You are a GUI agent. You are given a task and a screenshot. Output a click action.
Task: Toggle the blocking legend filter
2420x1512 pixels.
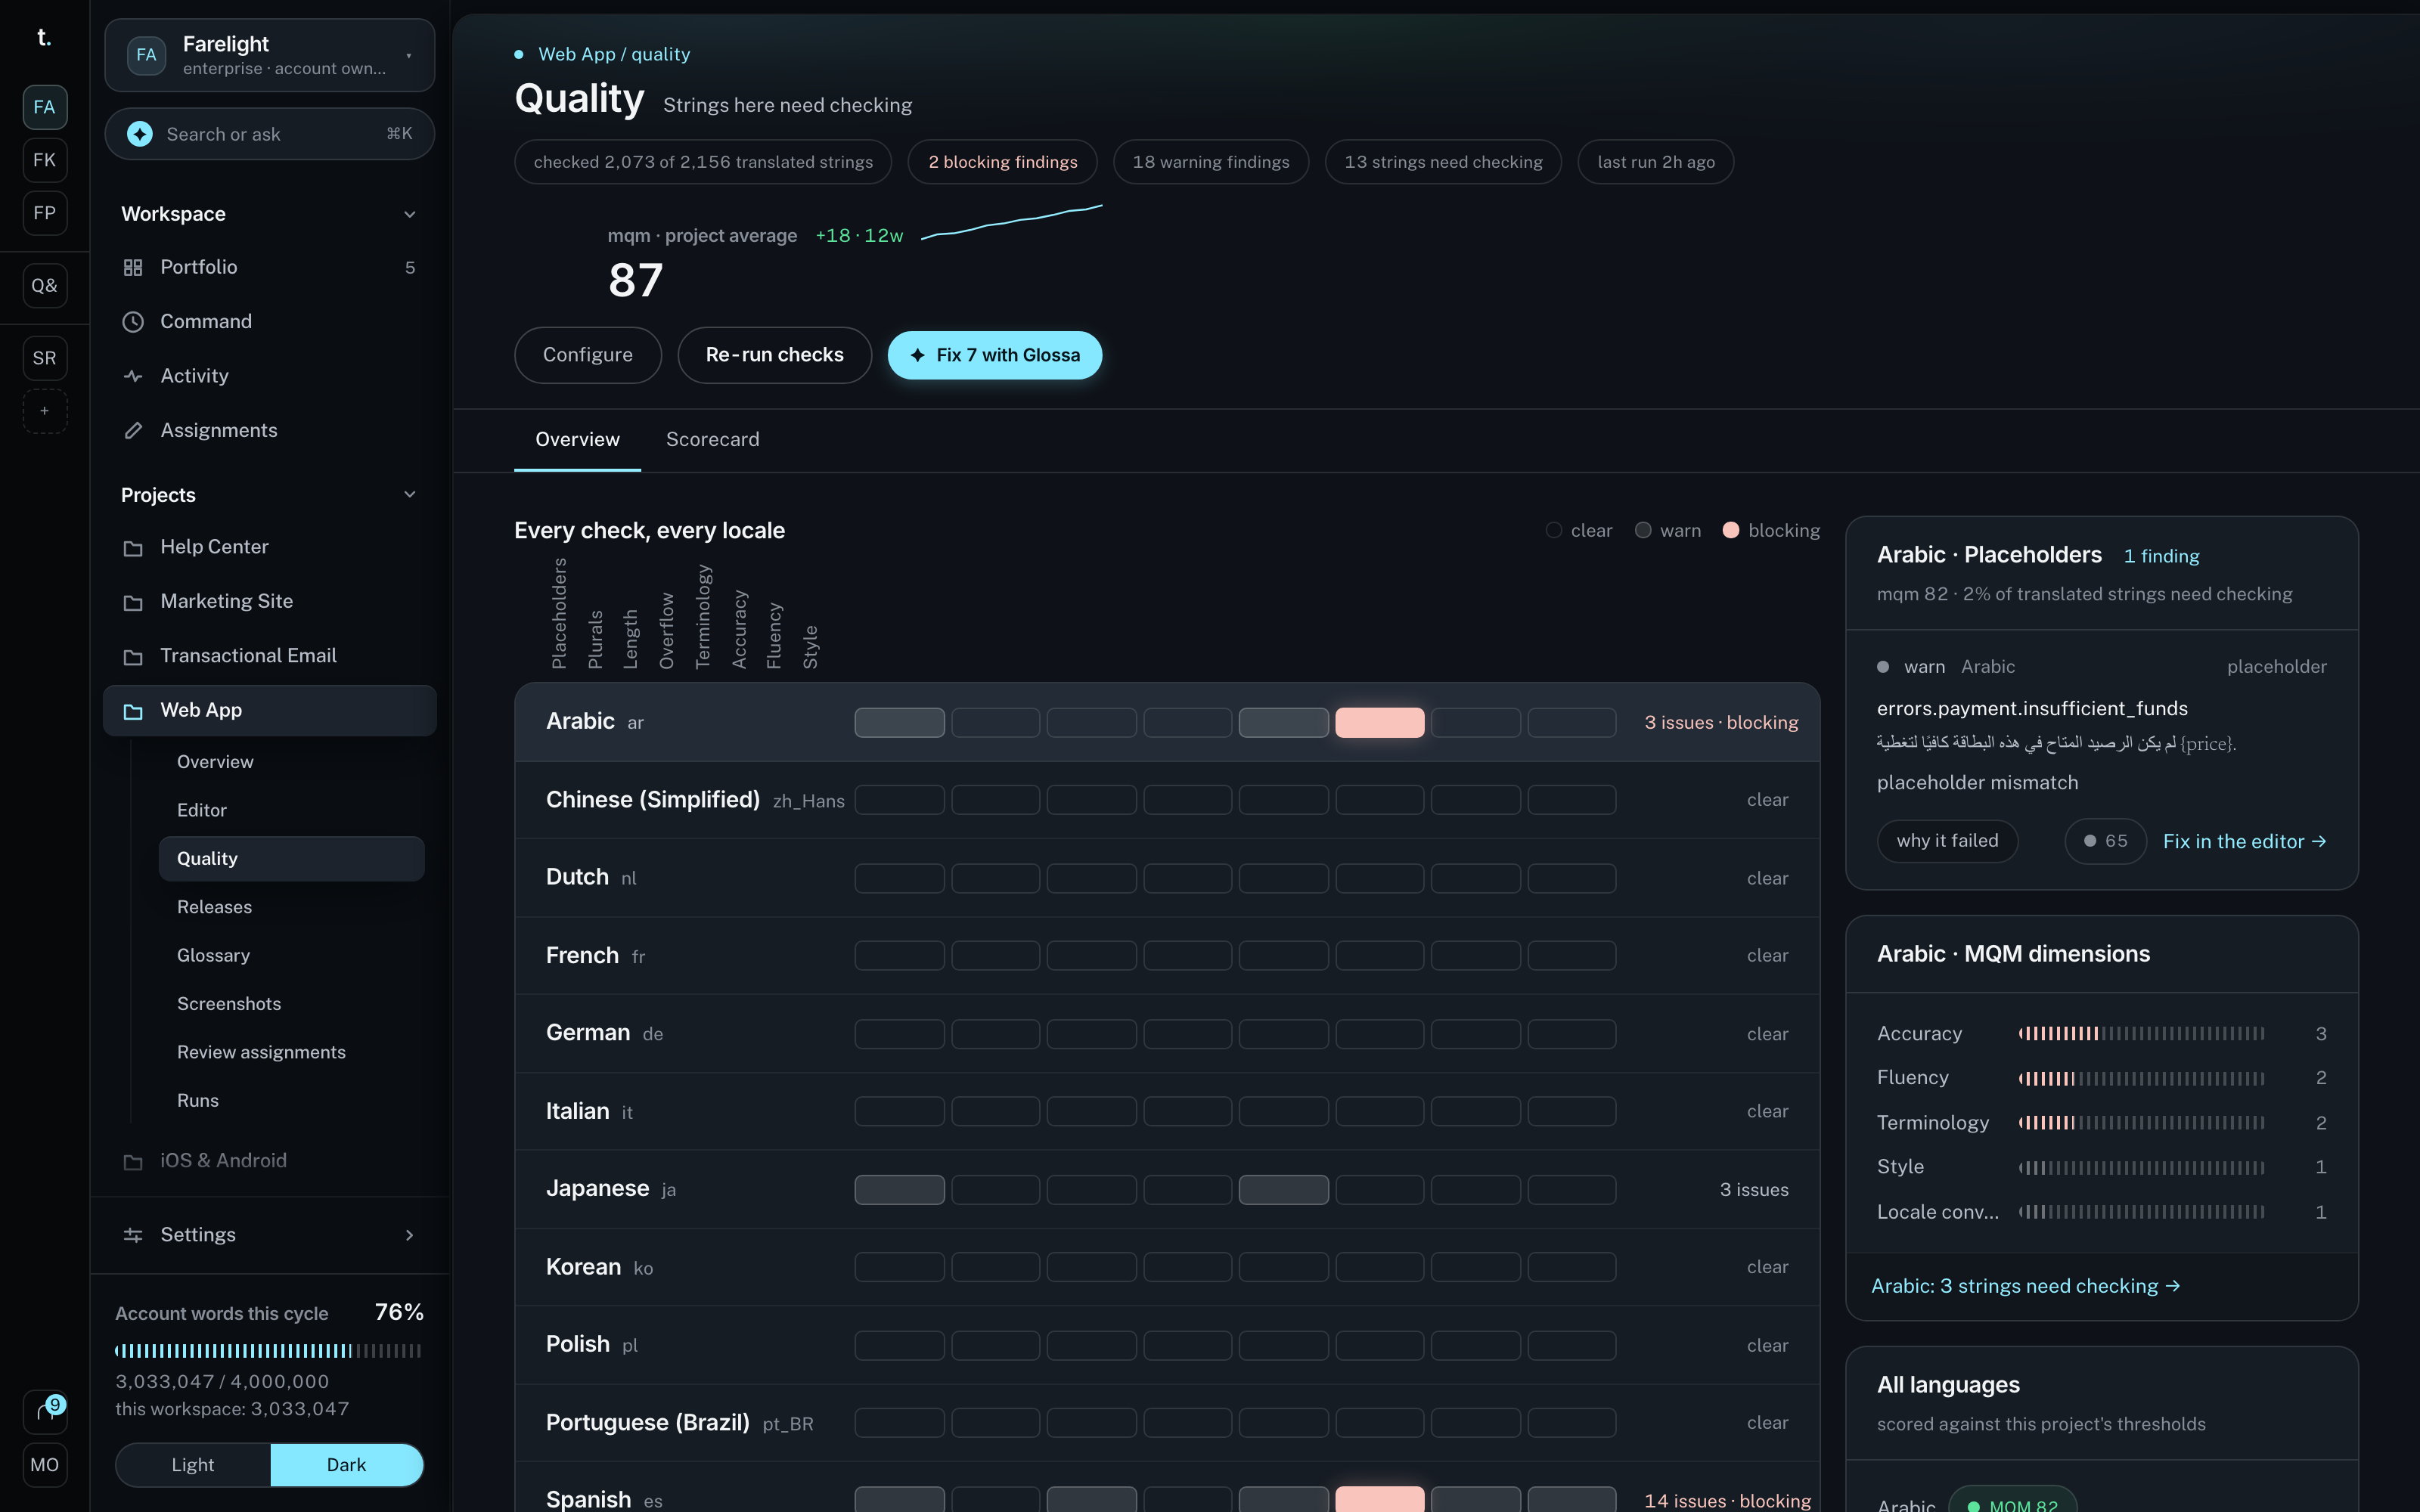click(1771, 531)
